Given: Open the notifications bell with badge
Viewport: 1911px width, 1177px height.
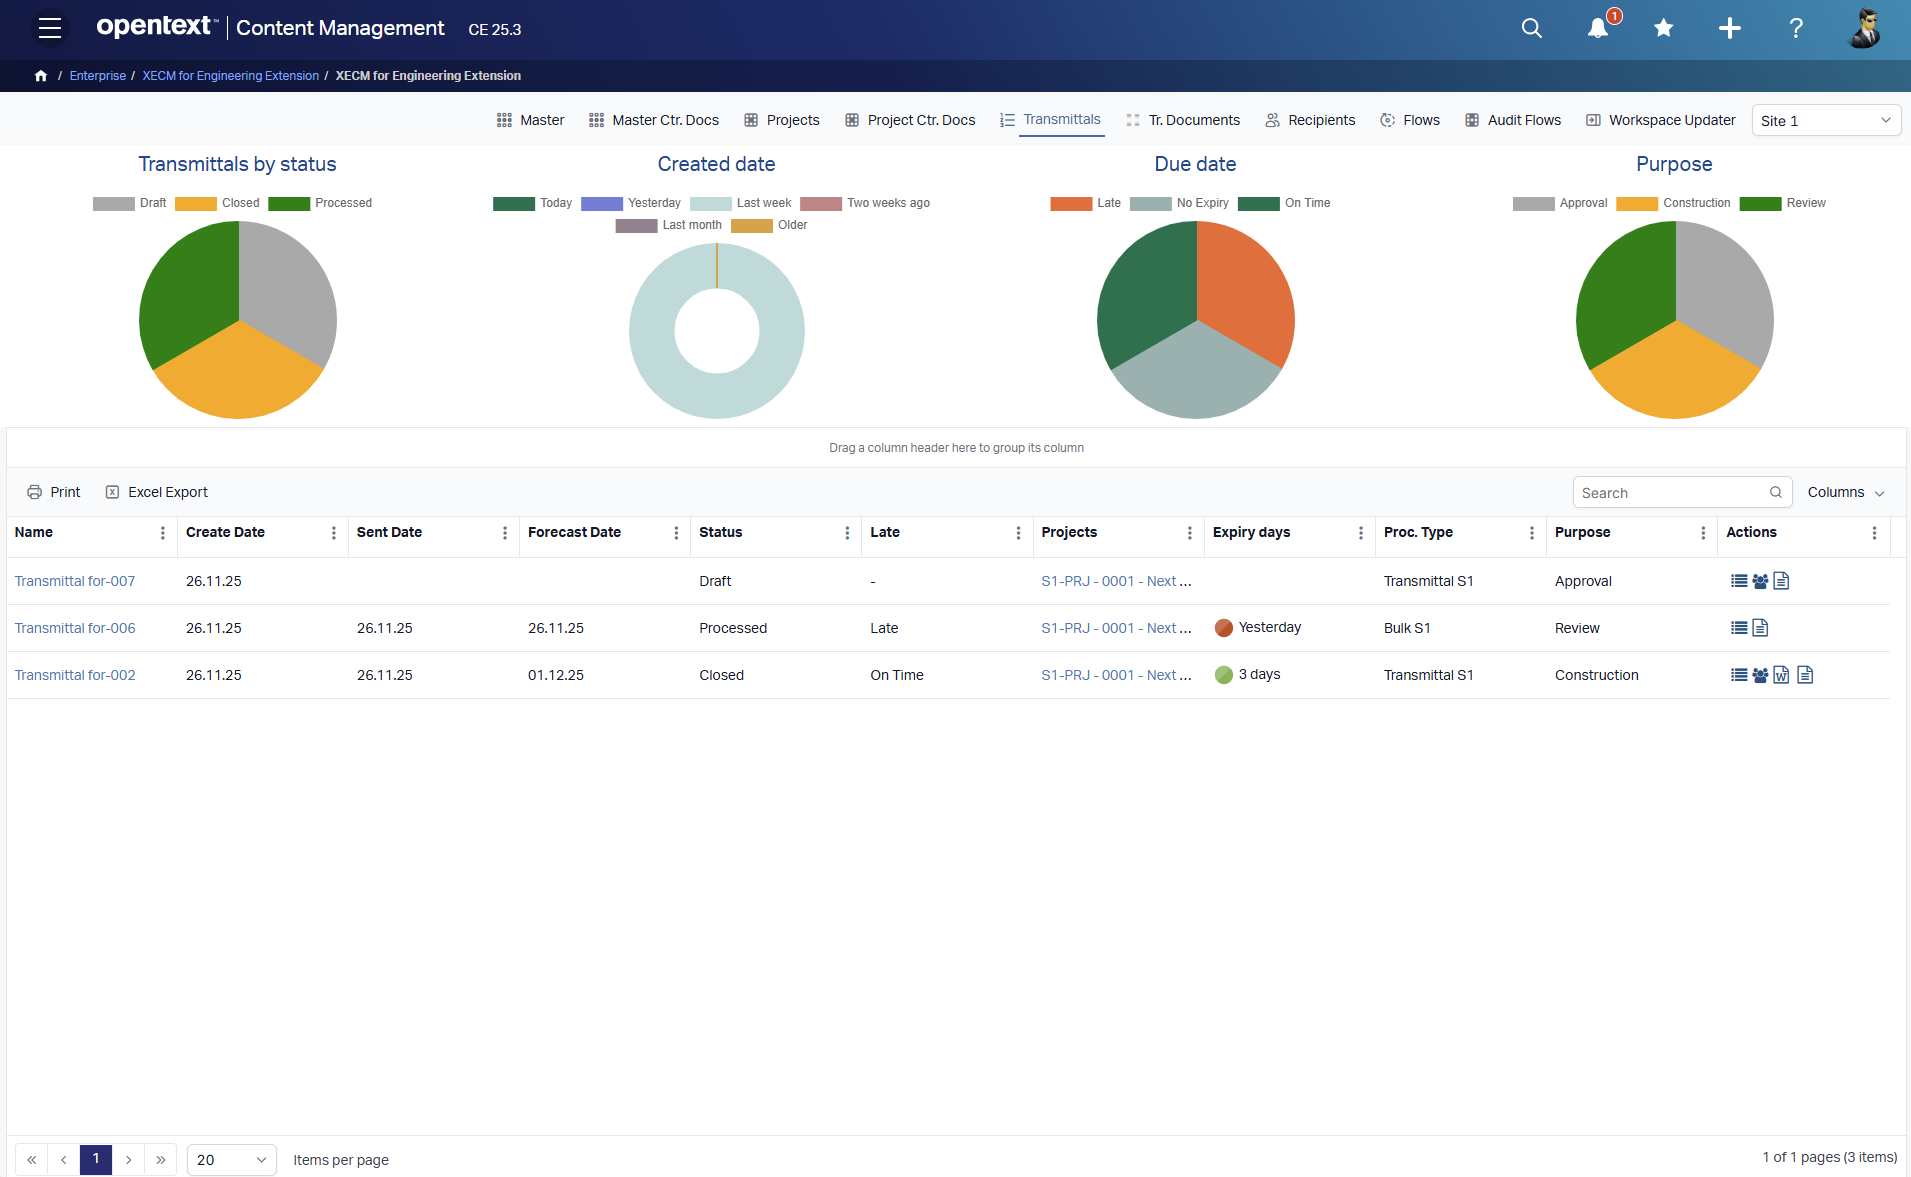Looking at the screenshot, I should 1597,29.
